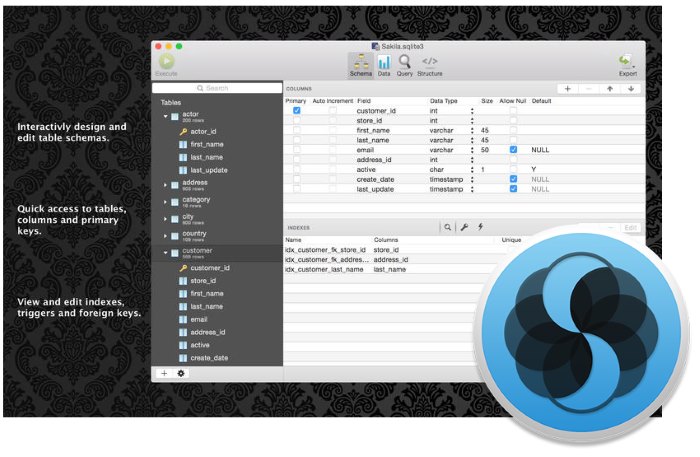Remove column with the minus button
The height and width of the screenshot is (457, 700).
point(588,89)
